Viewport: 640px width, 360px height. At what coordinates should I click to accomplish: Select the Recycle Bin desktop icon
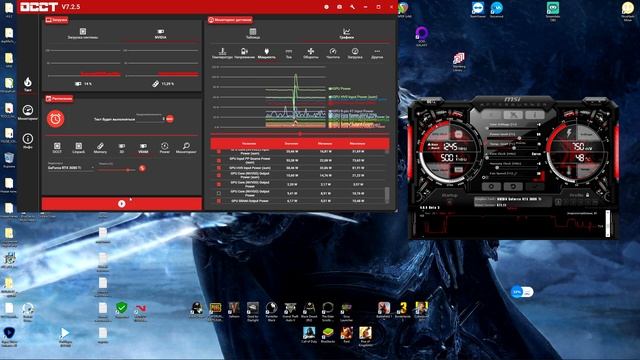pyautogui.click(x=9, y=160)
